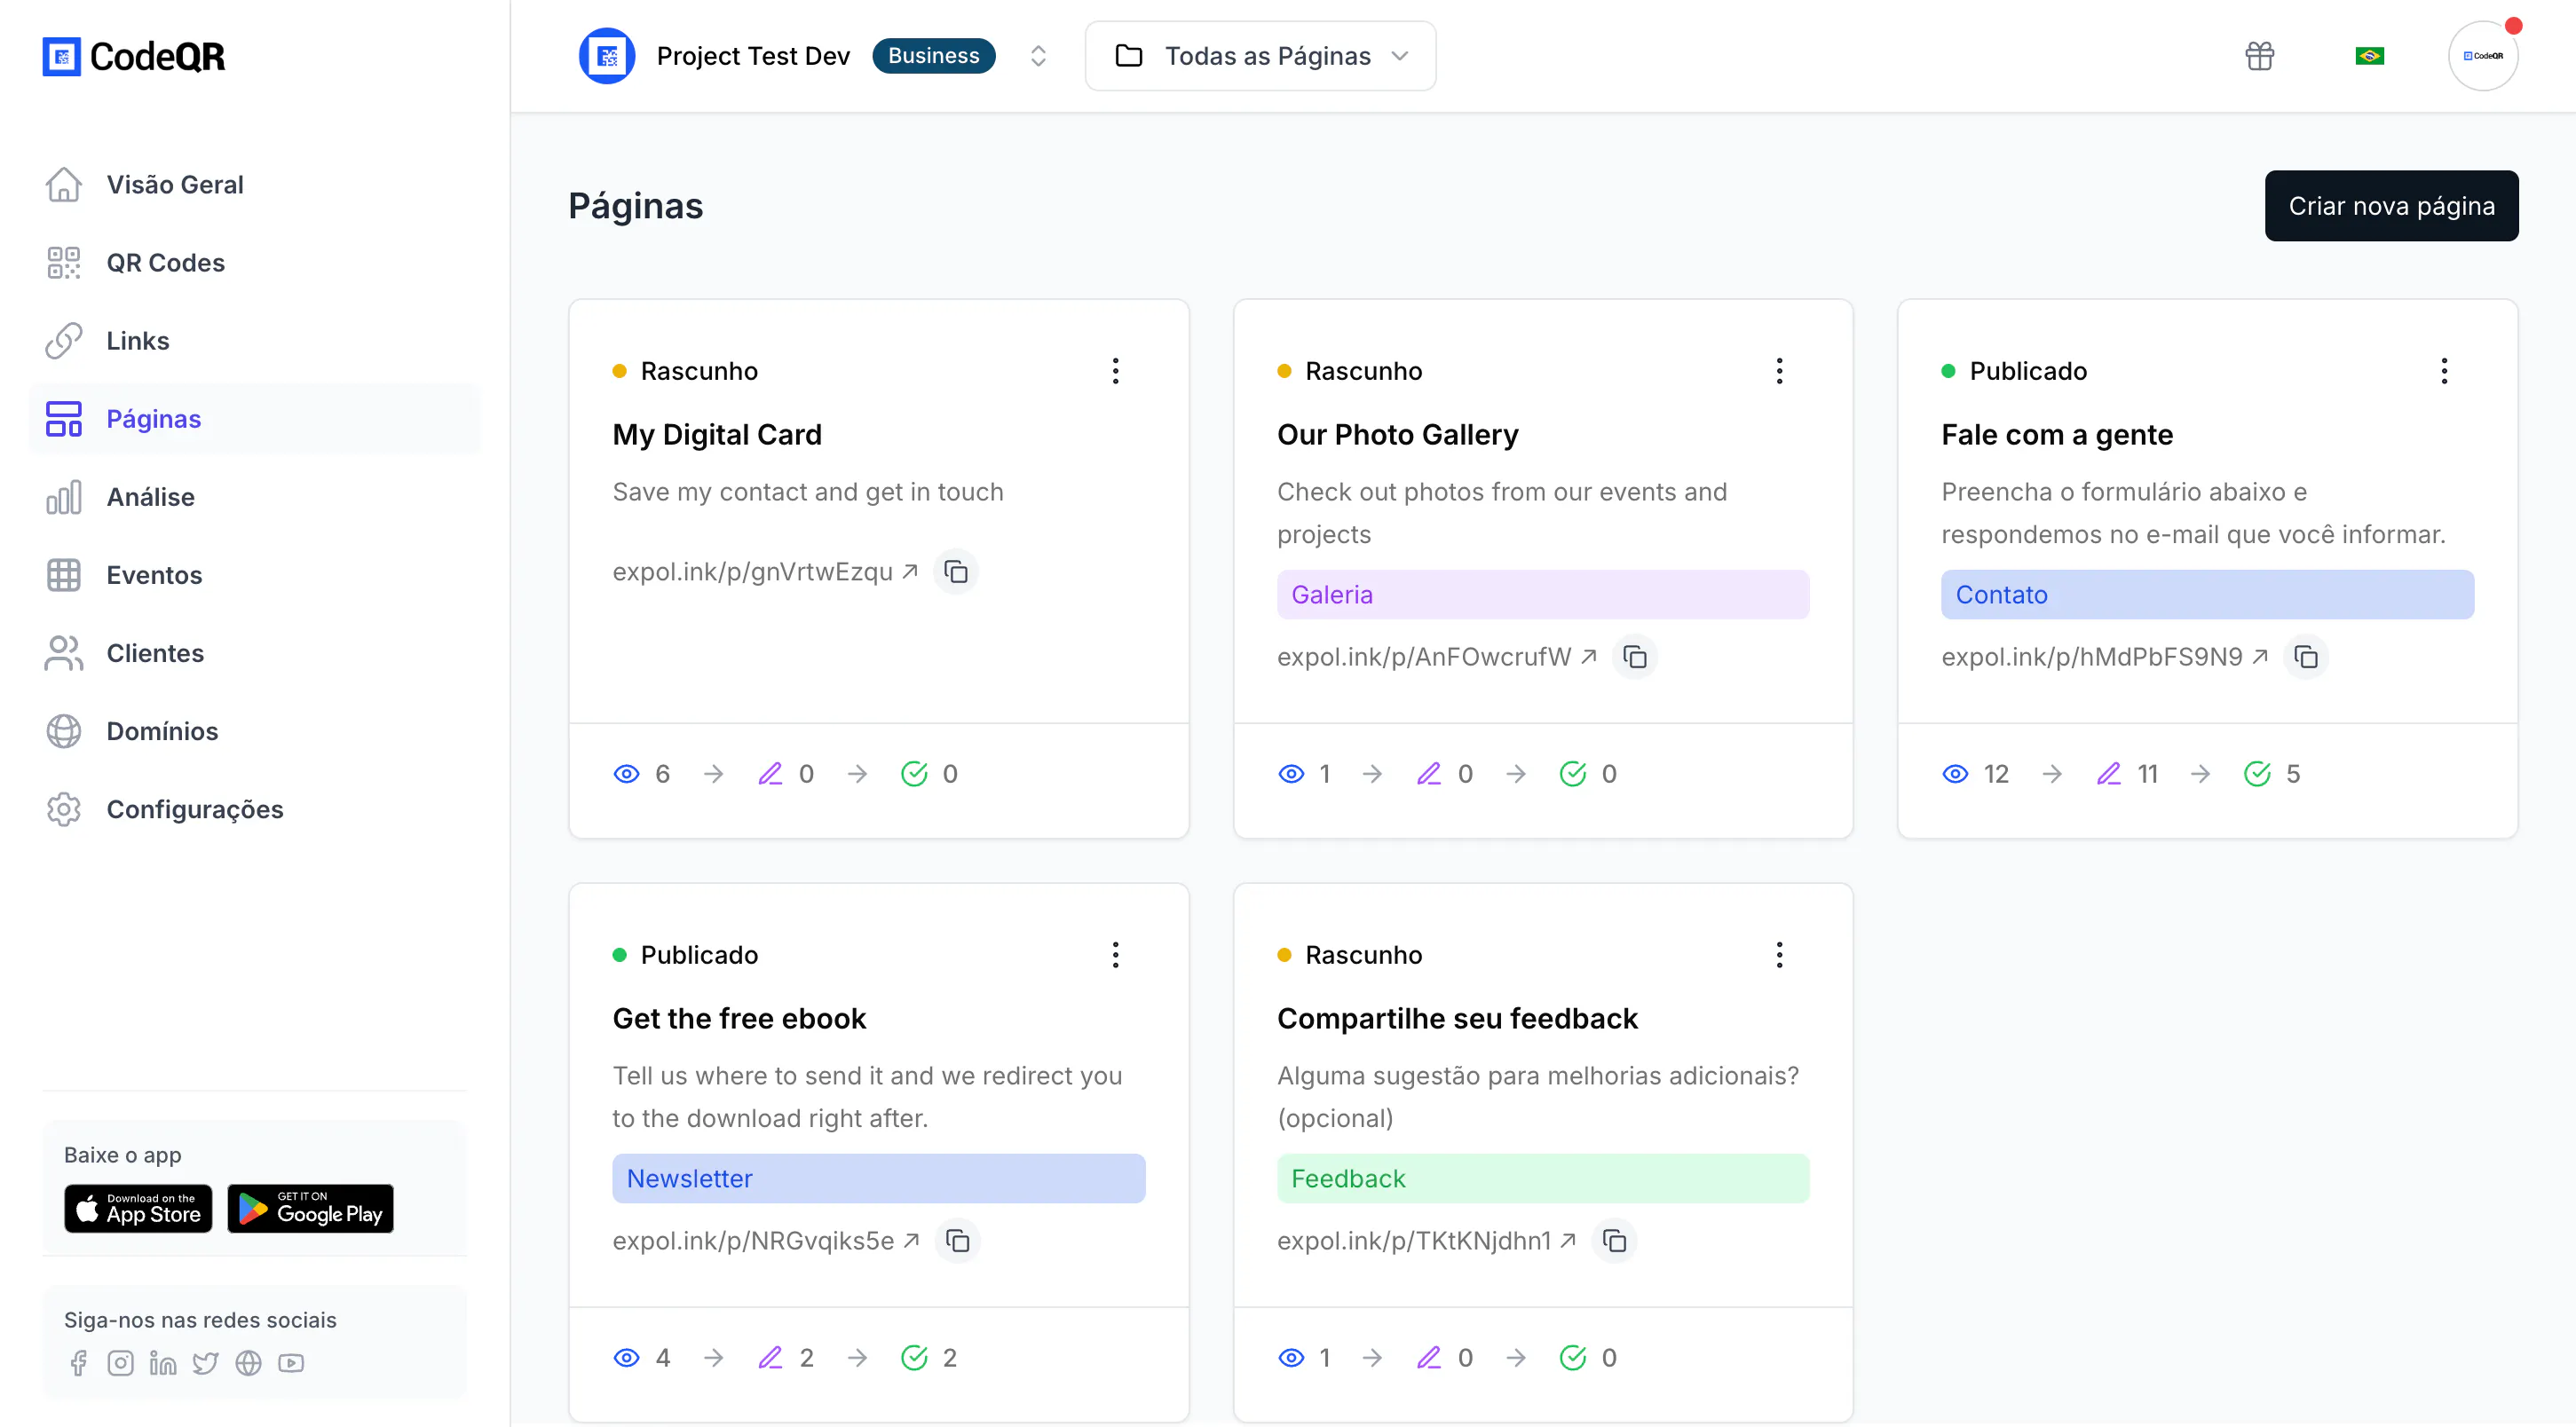Open Análise section
This screenshot has width=2576, height=1427.
tap(255, 496)
